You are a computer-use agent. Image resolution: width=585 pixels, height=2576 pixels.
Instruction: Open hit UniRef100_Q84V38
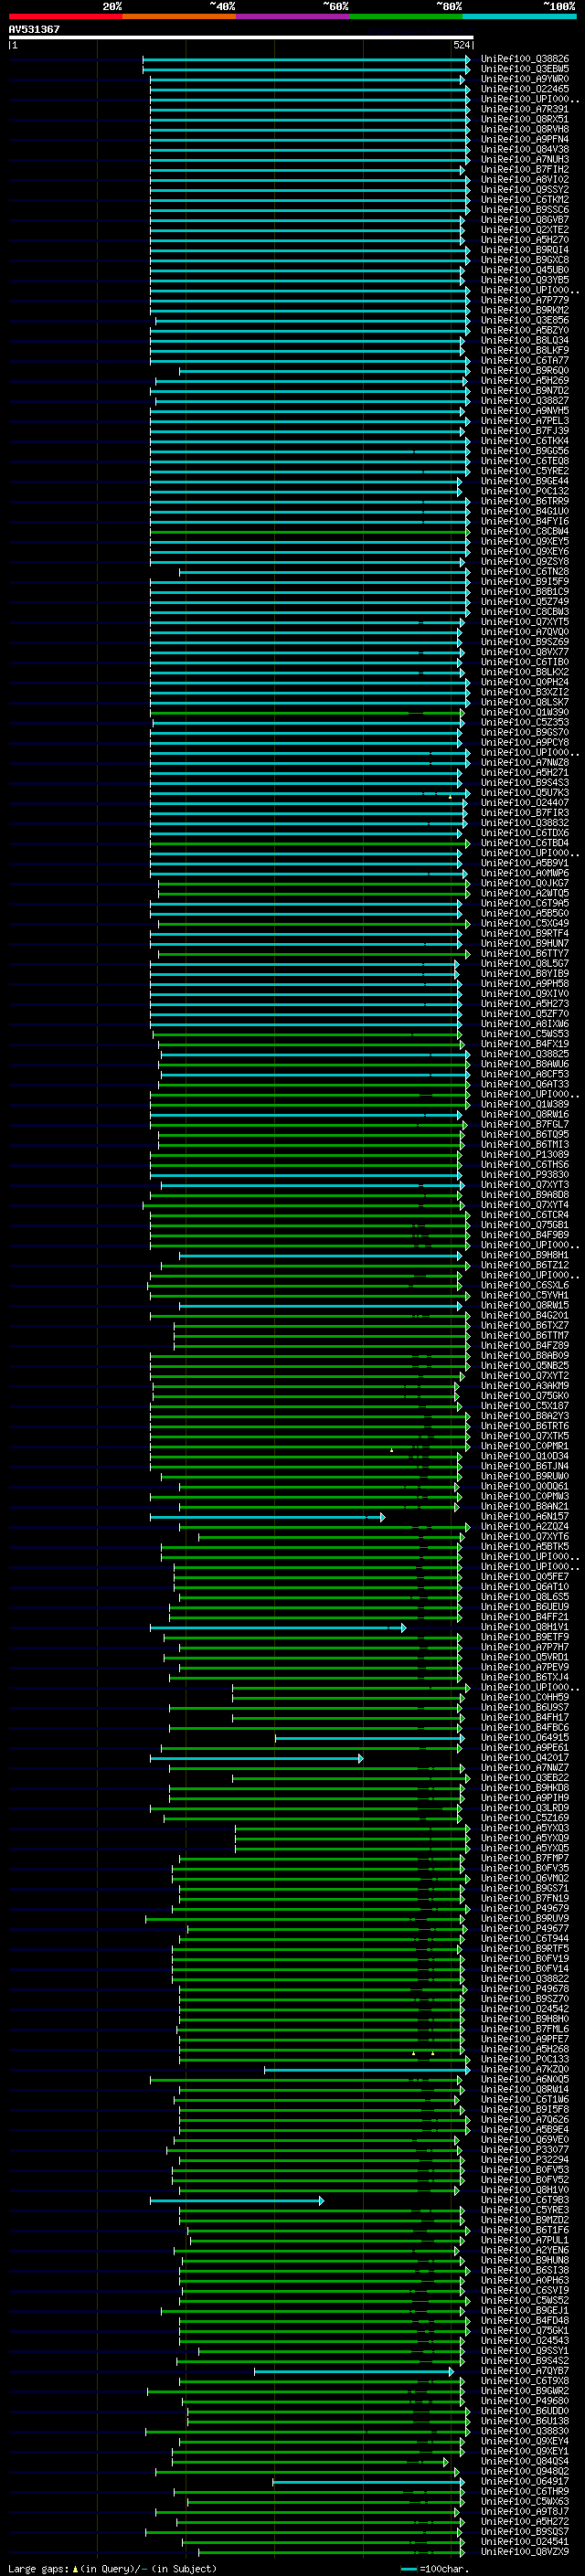[x=525, y=149]
